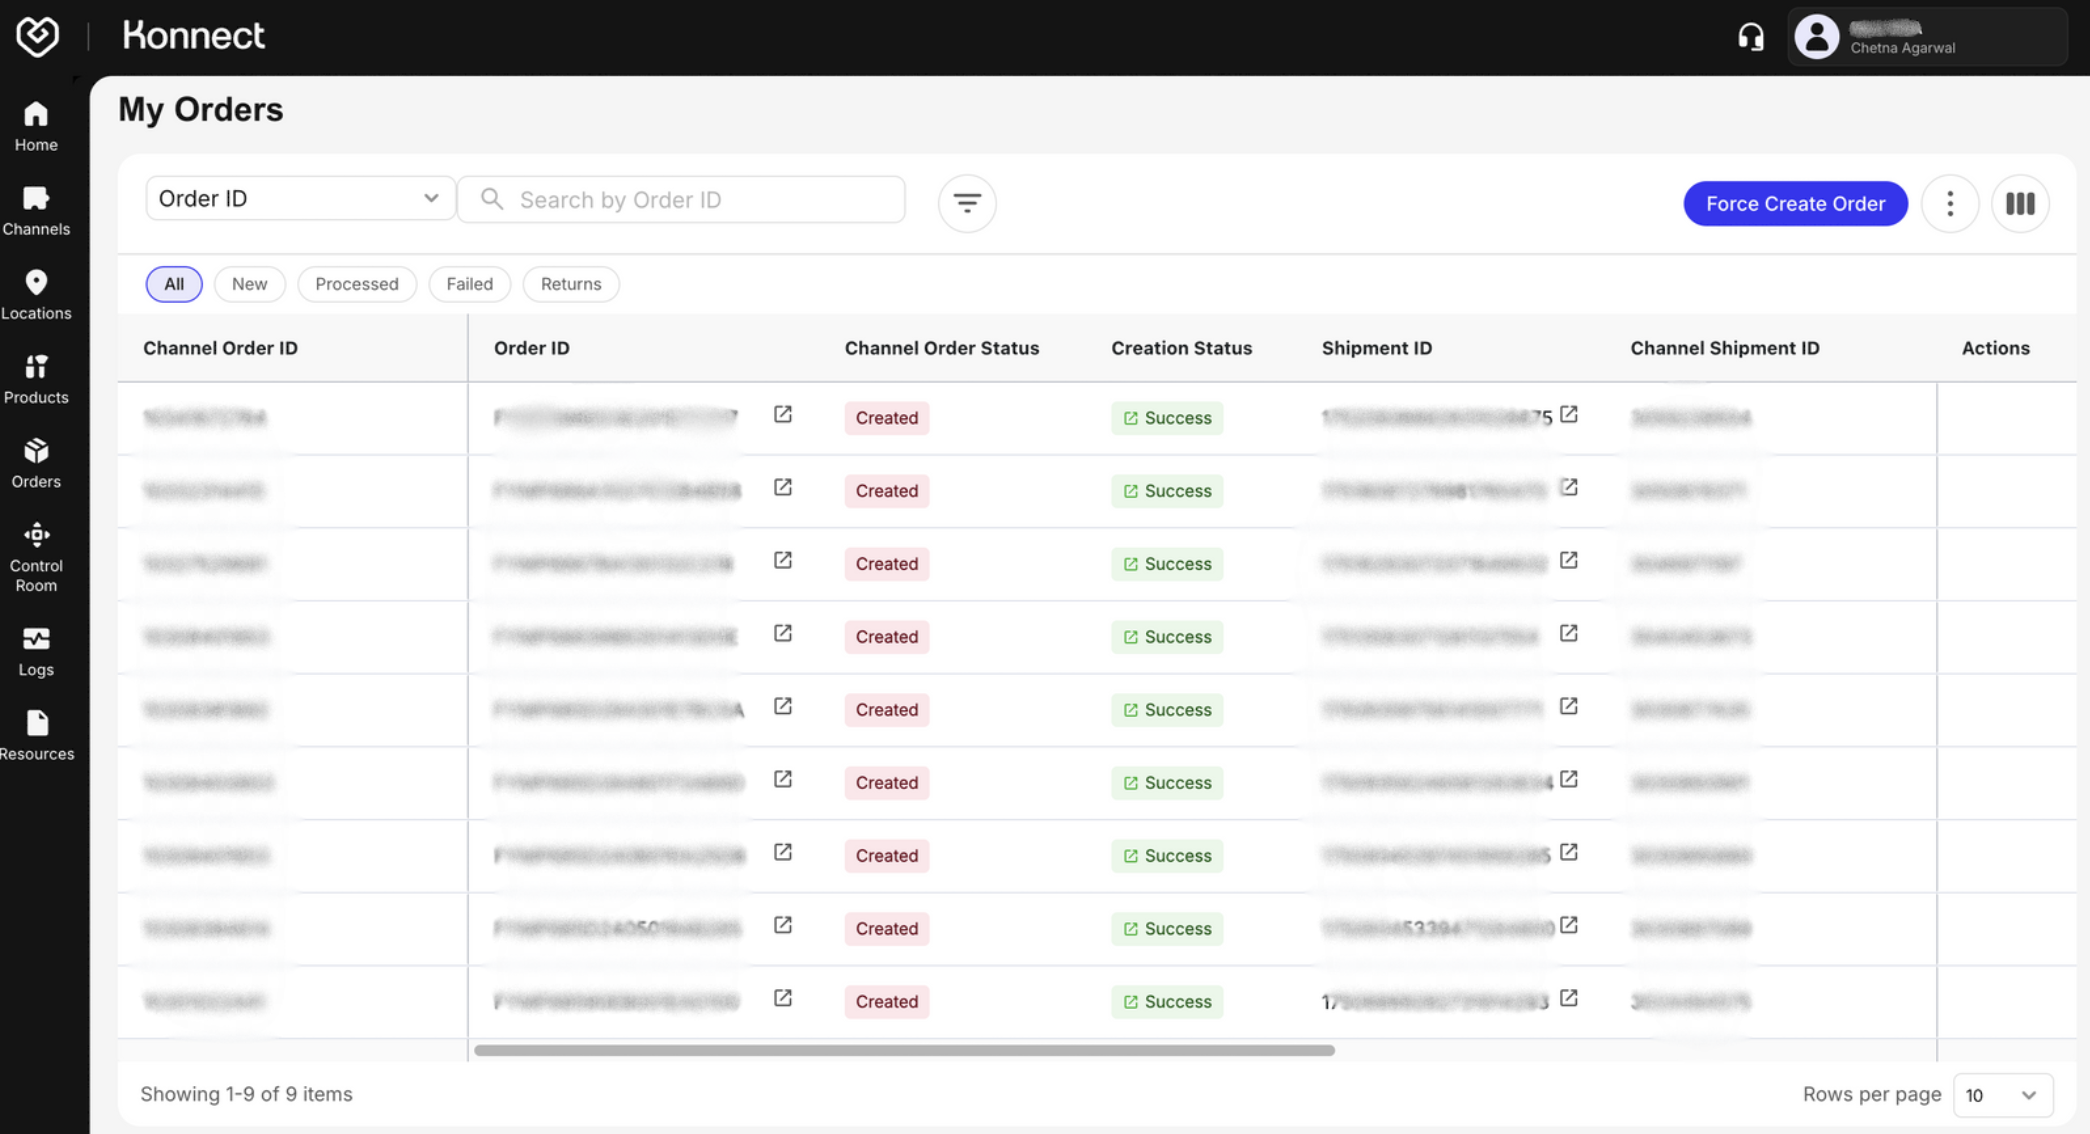
Task: Navigate to Products in sidebar
Action: (x=36, y=379)
